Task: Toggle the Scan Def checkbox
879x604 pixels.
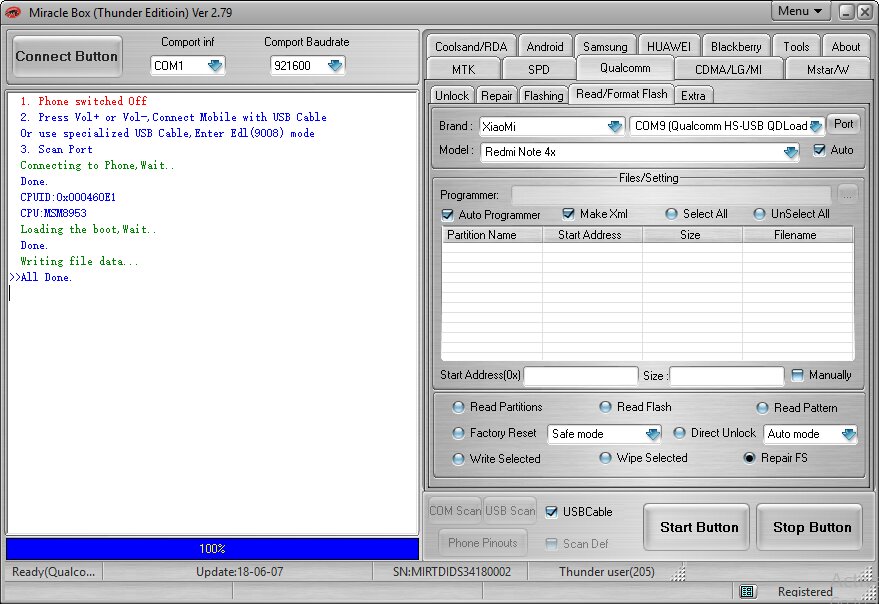Action: pos(552,543)
